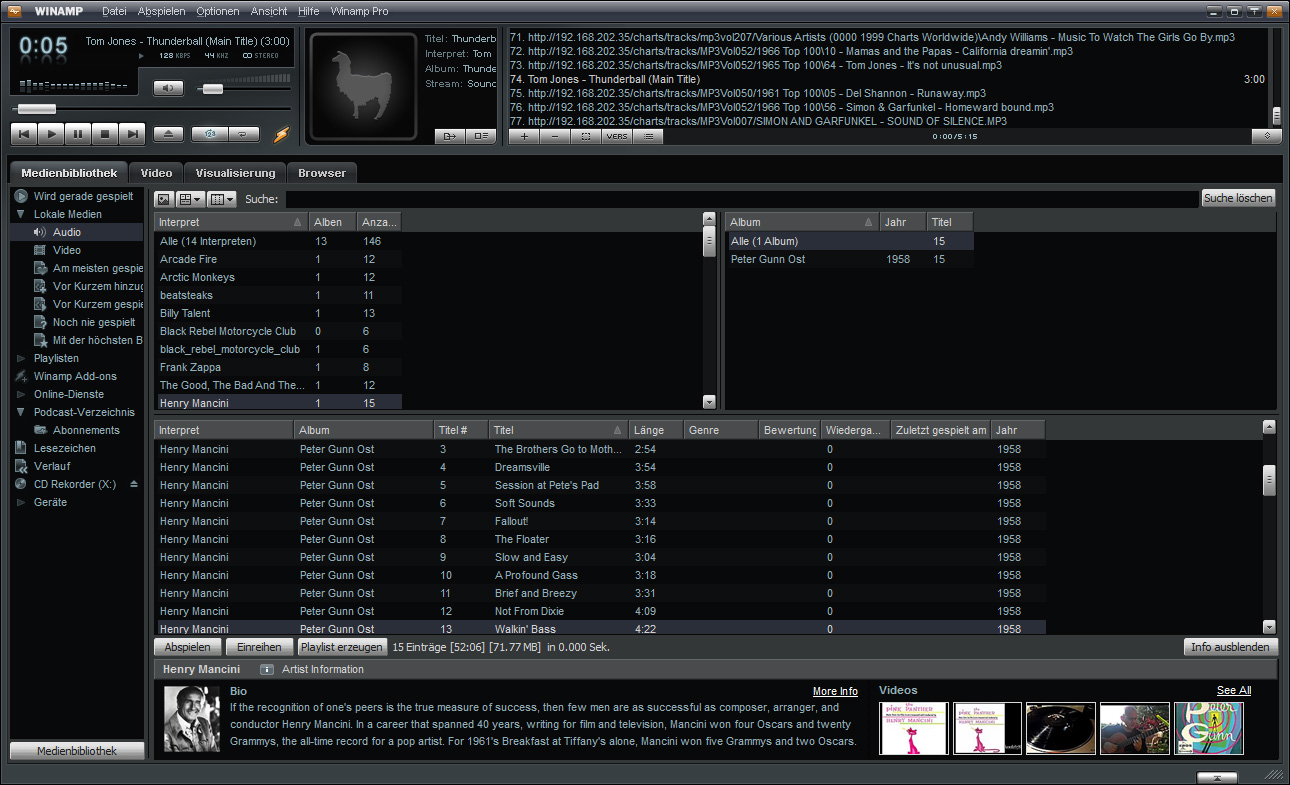This screenshot has width=1290, height=785.
Task: Toggle album art view icon beside search
Action: 164,199
